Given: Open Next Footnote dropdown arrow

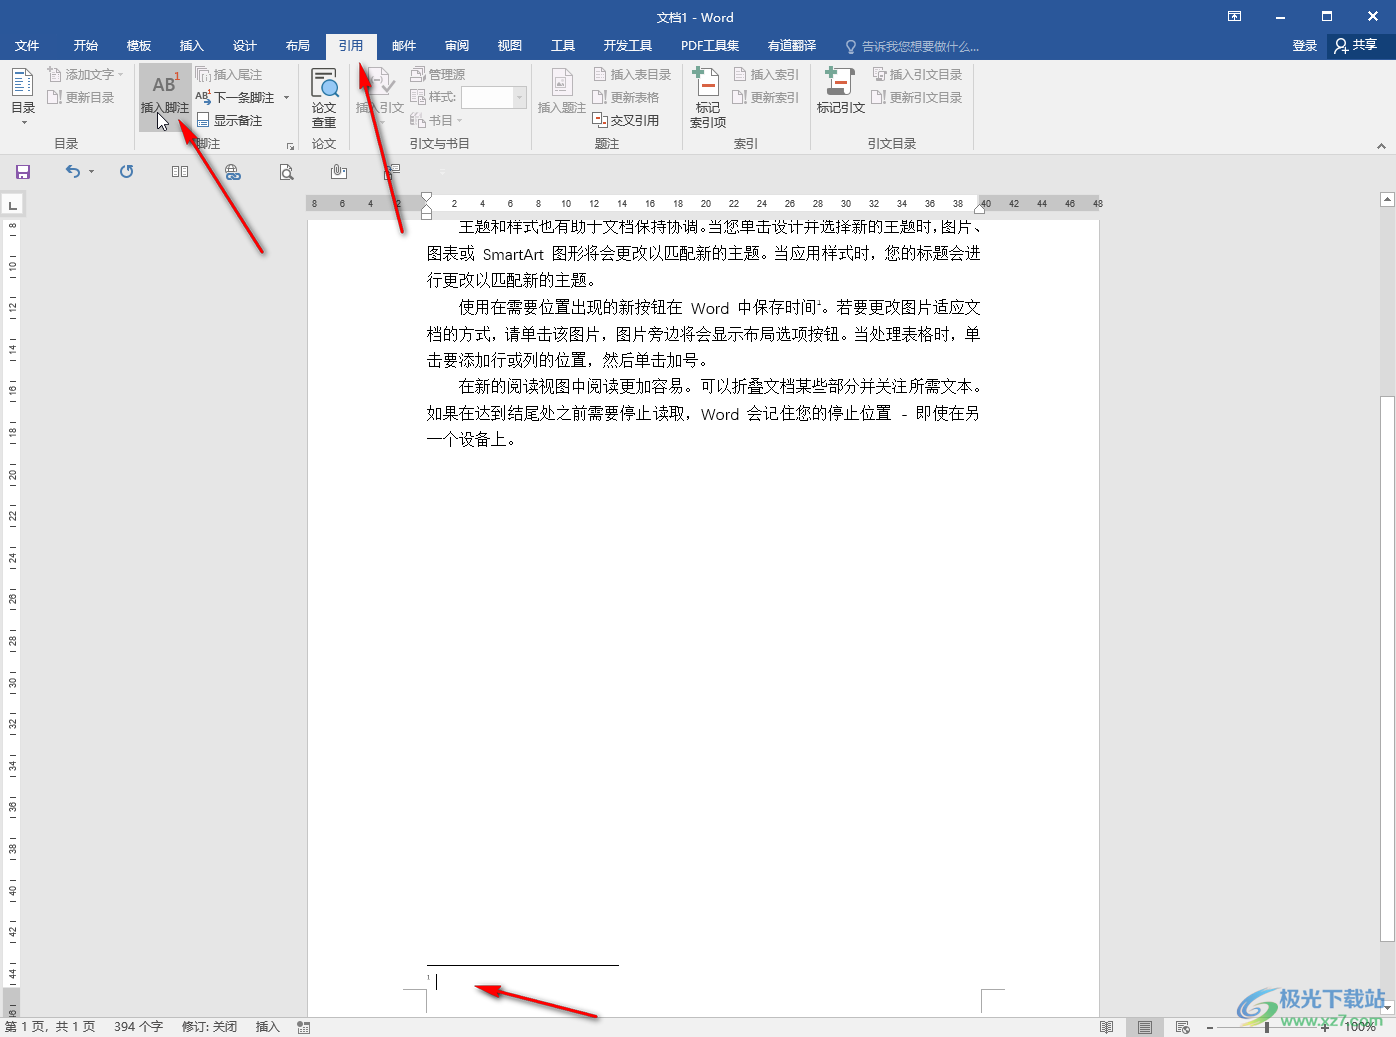Looking at the screenshot, I should click(286, 98).
